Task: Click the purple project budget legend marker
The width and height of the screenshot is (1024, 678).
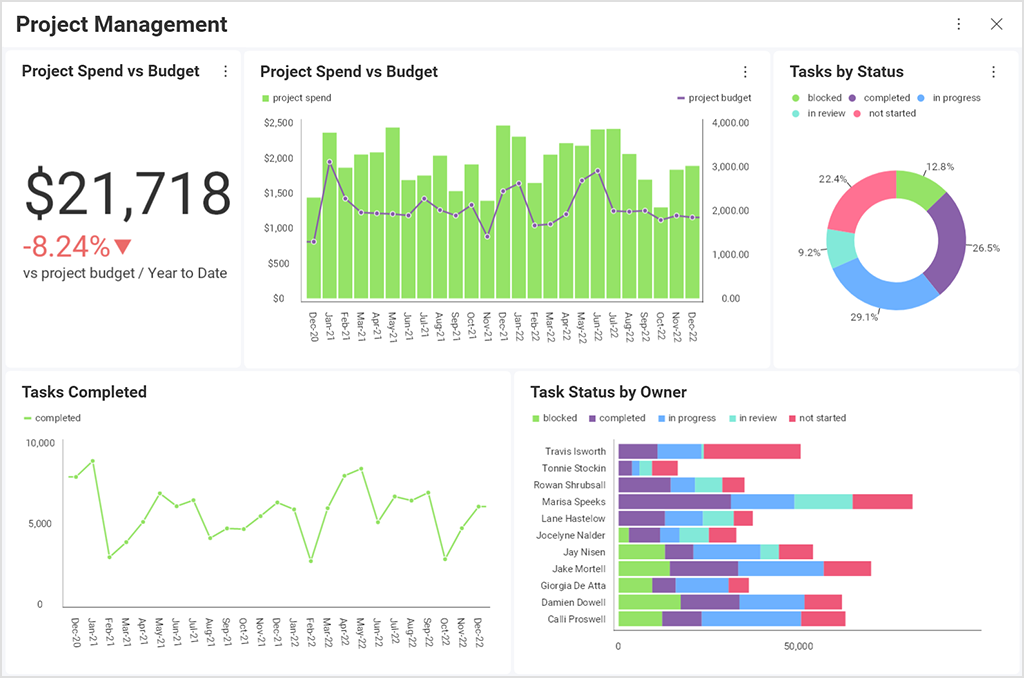Action: point(680,97)
